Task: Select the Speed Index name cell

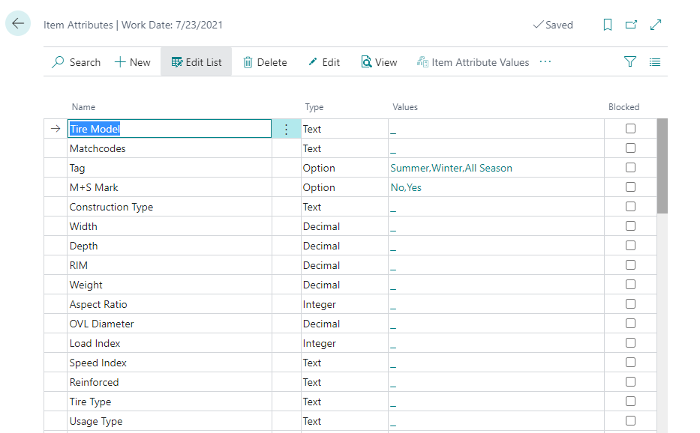Action: (x=170, y=362)
